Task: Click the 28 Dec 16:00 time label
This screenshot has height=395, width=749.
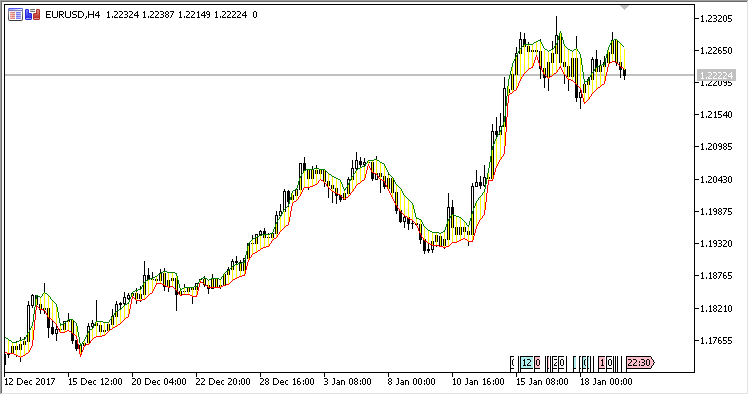Action: click(287, 382)
